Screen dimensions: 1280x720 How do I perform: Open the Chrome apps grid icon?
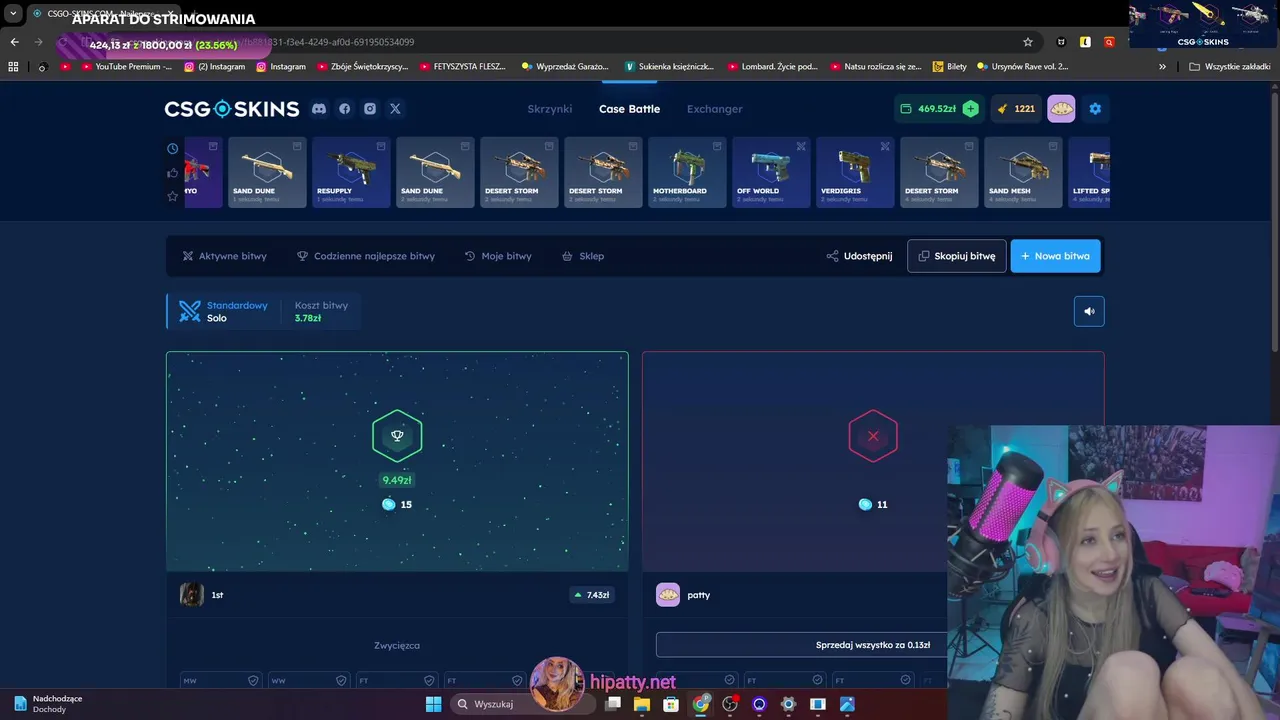coord(13,67)
